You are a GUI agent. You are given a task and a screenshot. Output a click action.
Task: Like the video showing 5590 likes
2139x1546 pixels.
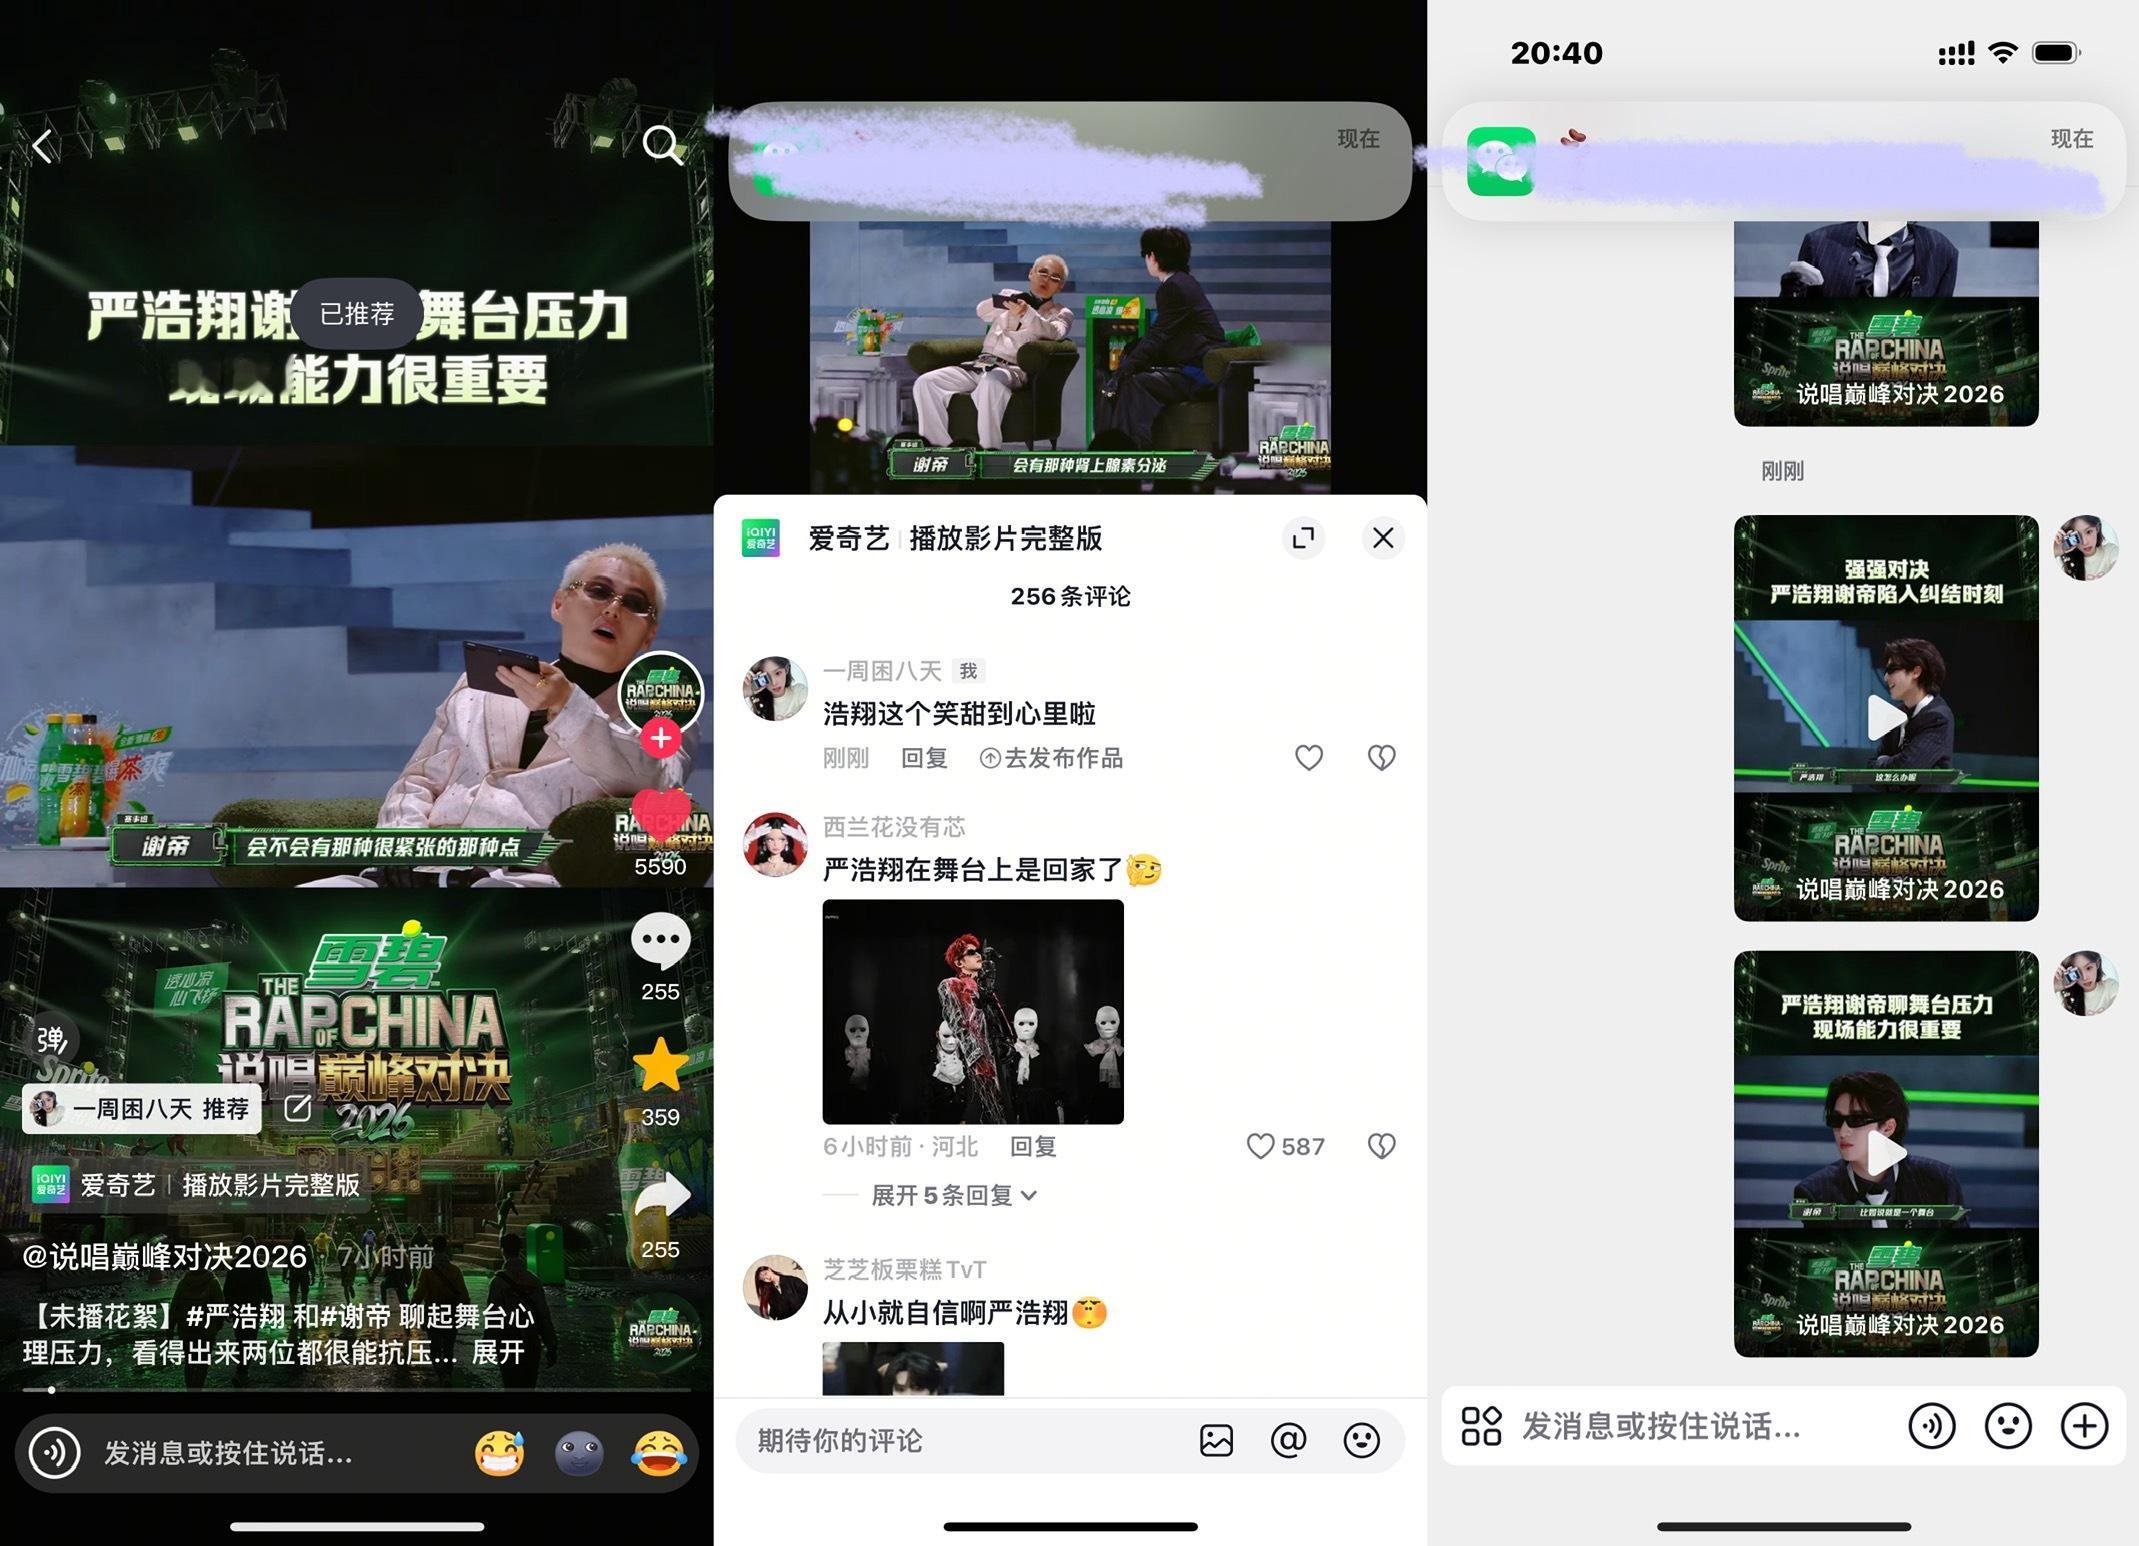[x=660, y=817]
